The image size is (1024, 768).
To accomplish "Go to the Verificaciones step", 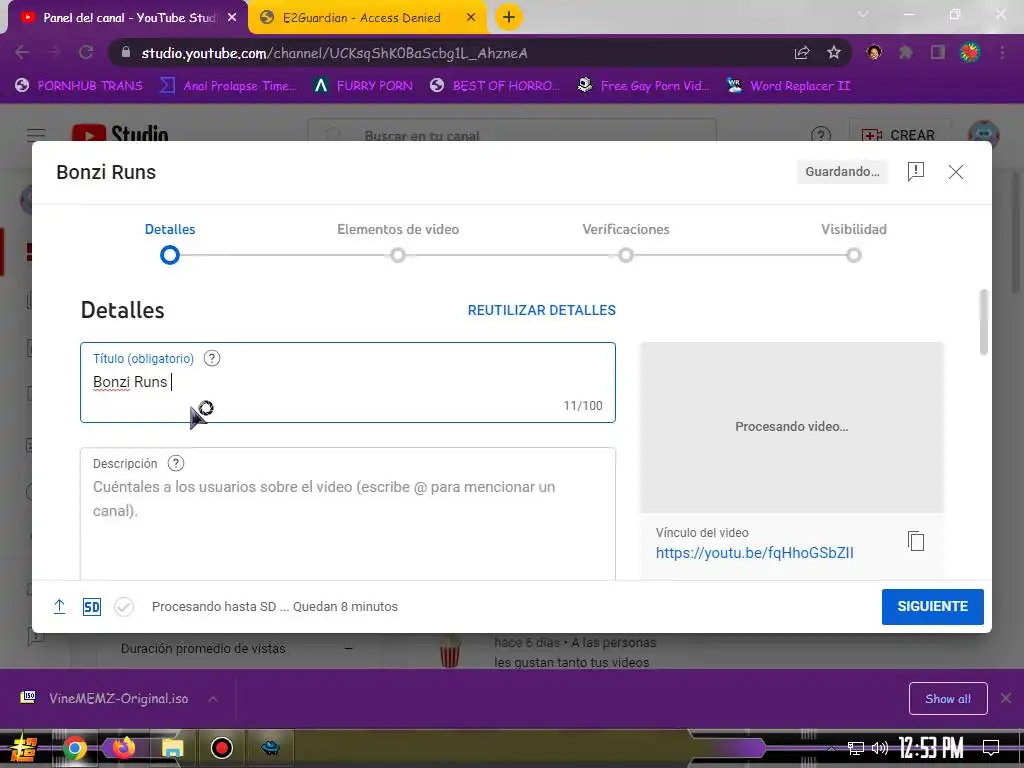I will pyautogui.click(x=626, y=242).
